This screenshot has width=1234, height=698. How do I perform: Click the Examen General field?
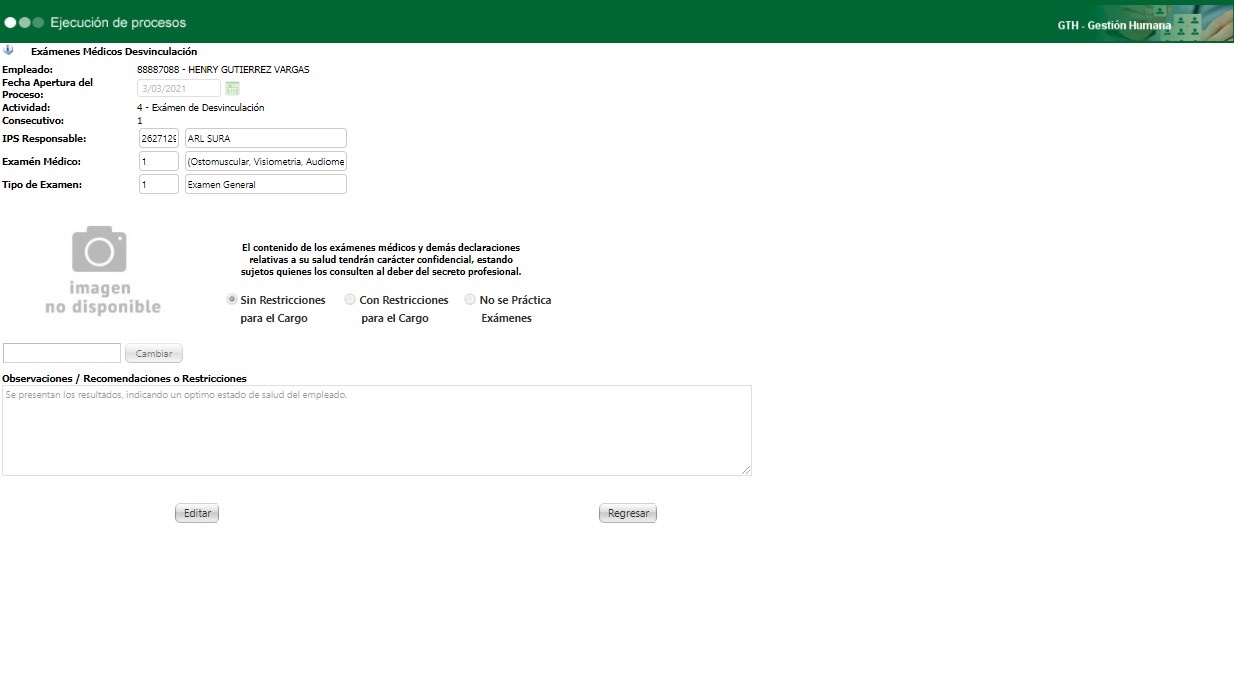[x=266, y=184]
